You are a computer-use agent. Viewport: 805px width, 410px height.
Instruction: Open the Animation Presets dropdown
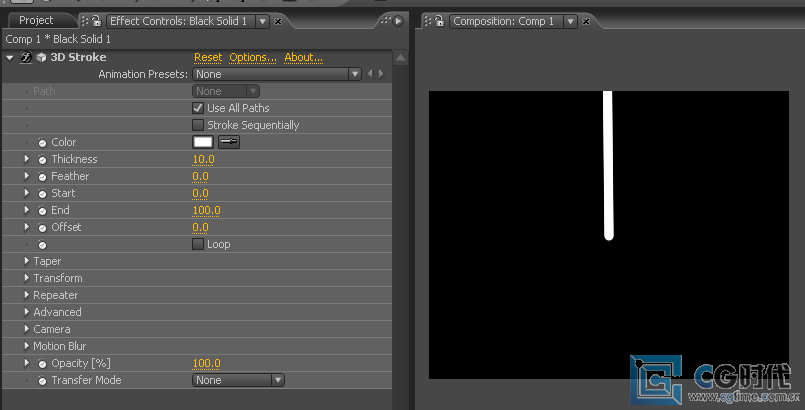[x=277, y=74]
